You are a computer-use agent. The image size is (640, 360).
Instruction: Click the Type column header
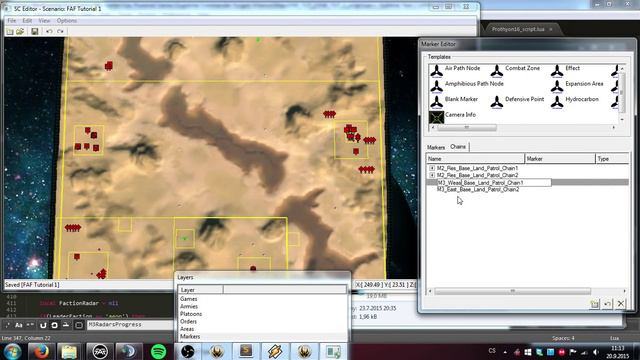(612, 159)
